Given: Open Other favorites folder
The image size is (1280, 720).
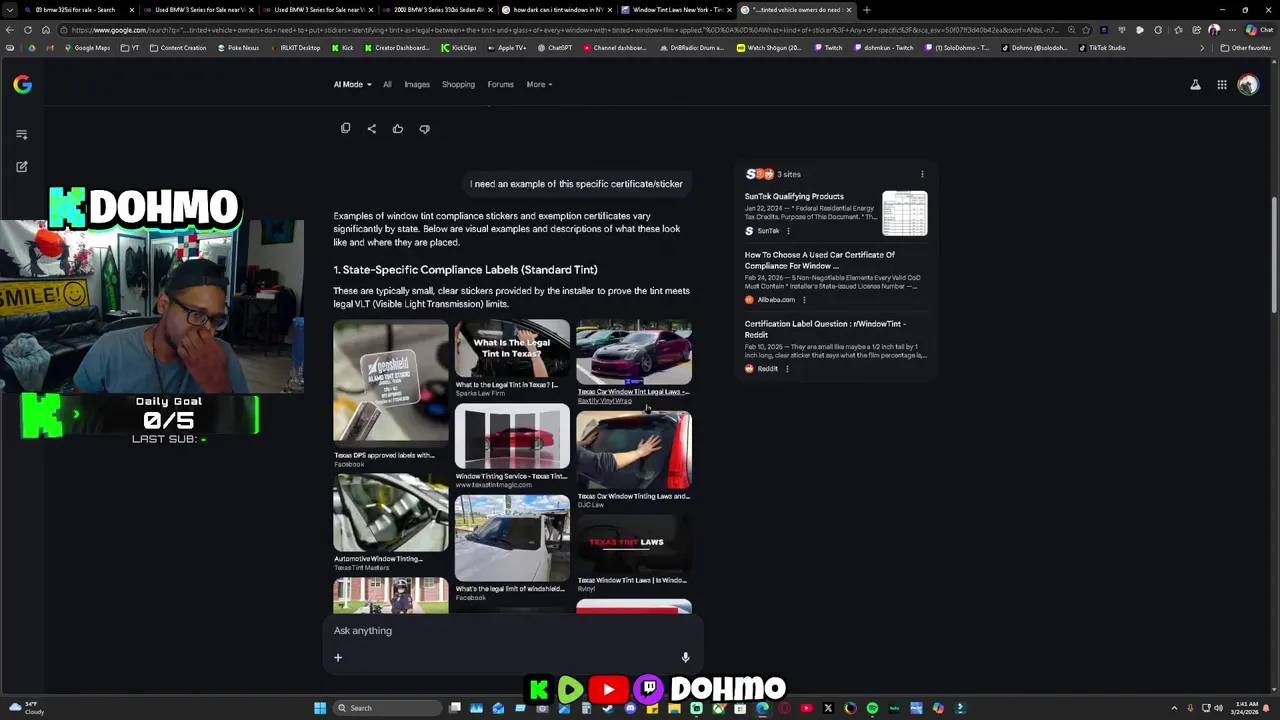Looking at the screenshot, I should click(1245, 48).
